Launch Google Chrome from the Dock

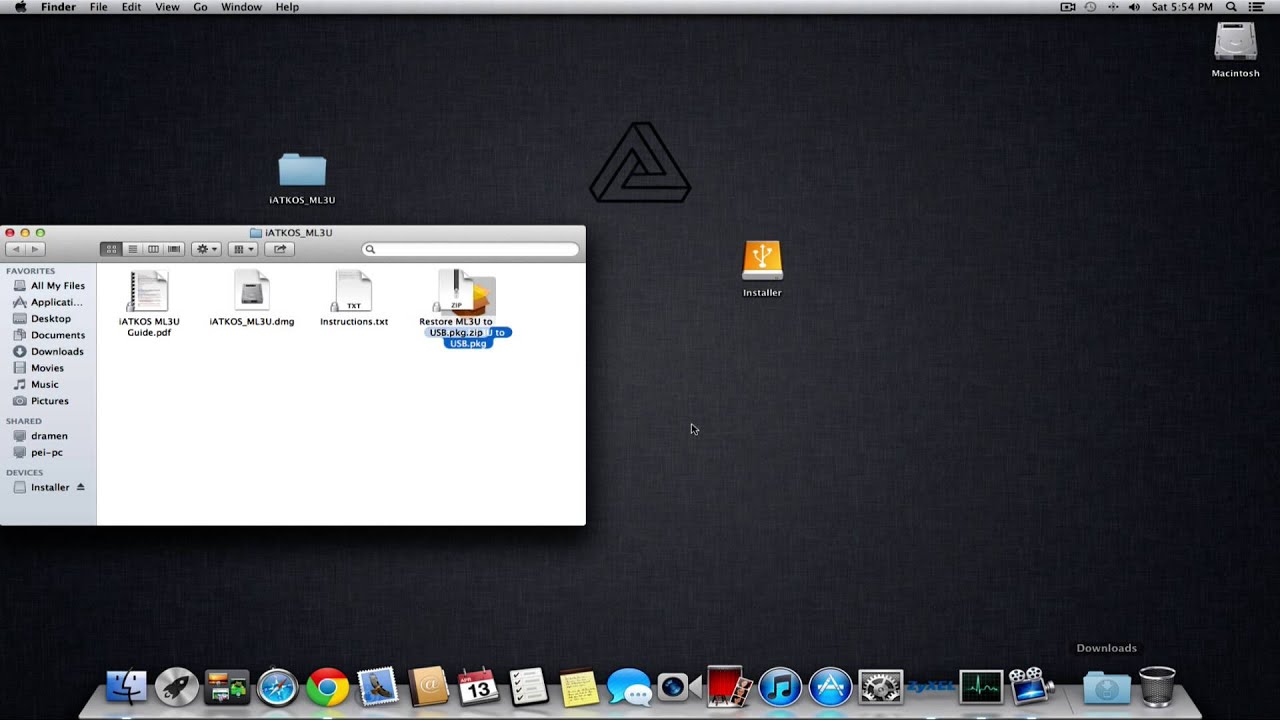click(327, 687)
